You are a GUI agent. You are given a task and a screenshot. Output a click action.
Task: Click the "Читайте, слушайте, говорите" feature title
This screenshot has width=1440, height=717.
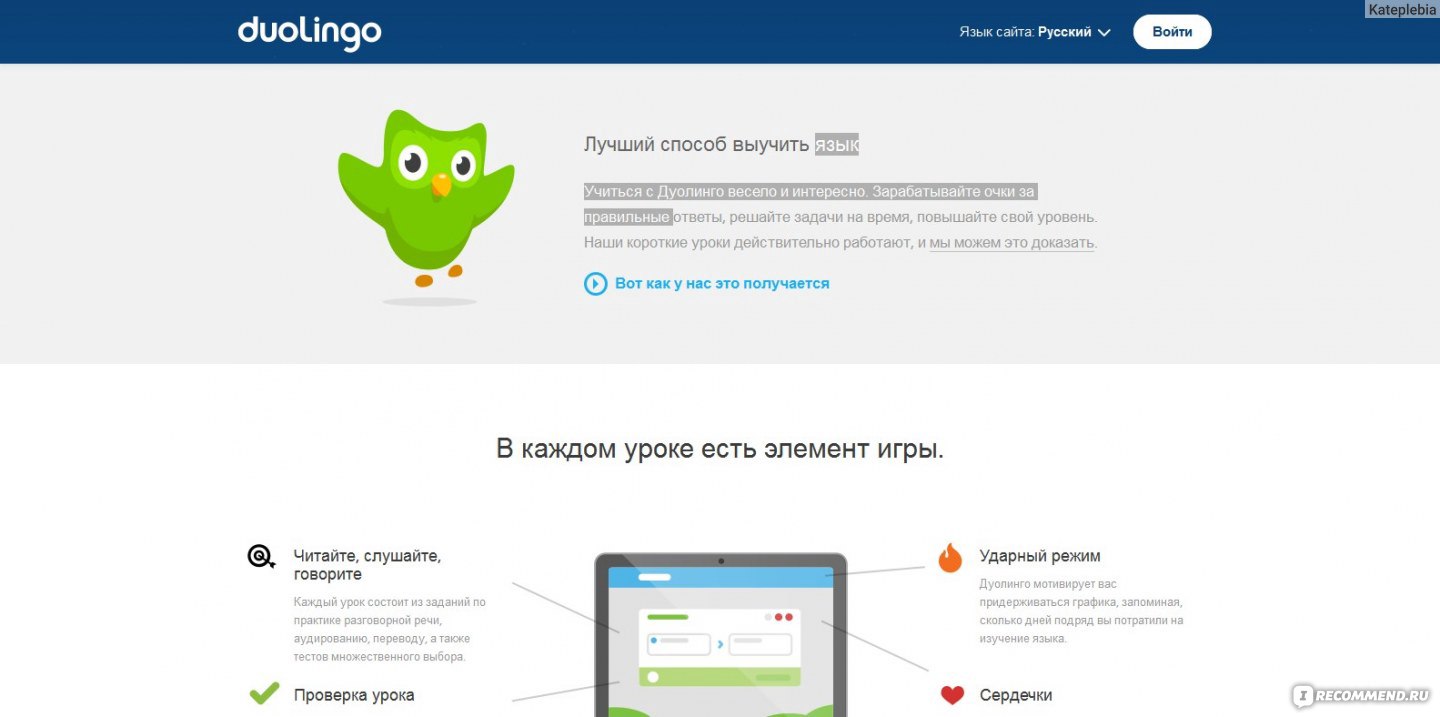click(367, 565)
